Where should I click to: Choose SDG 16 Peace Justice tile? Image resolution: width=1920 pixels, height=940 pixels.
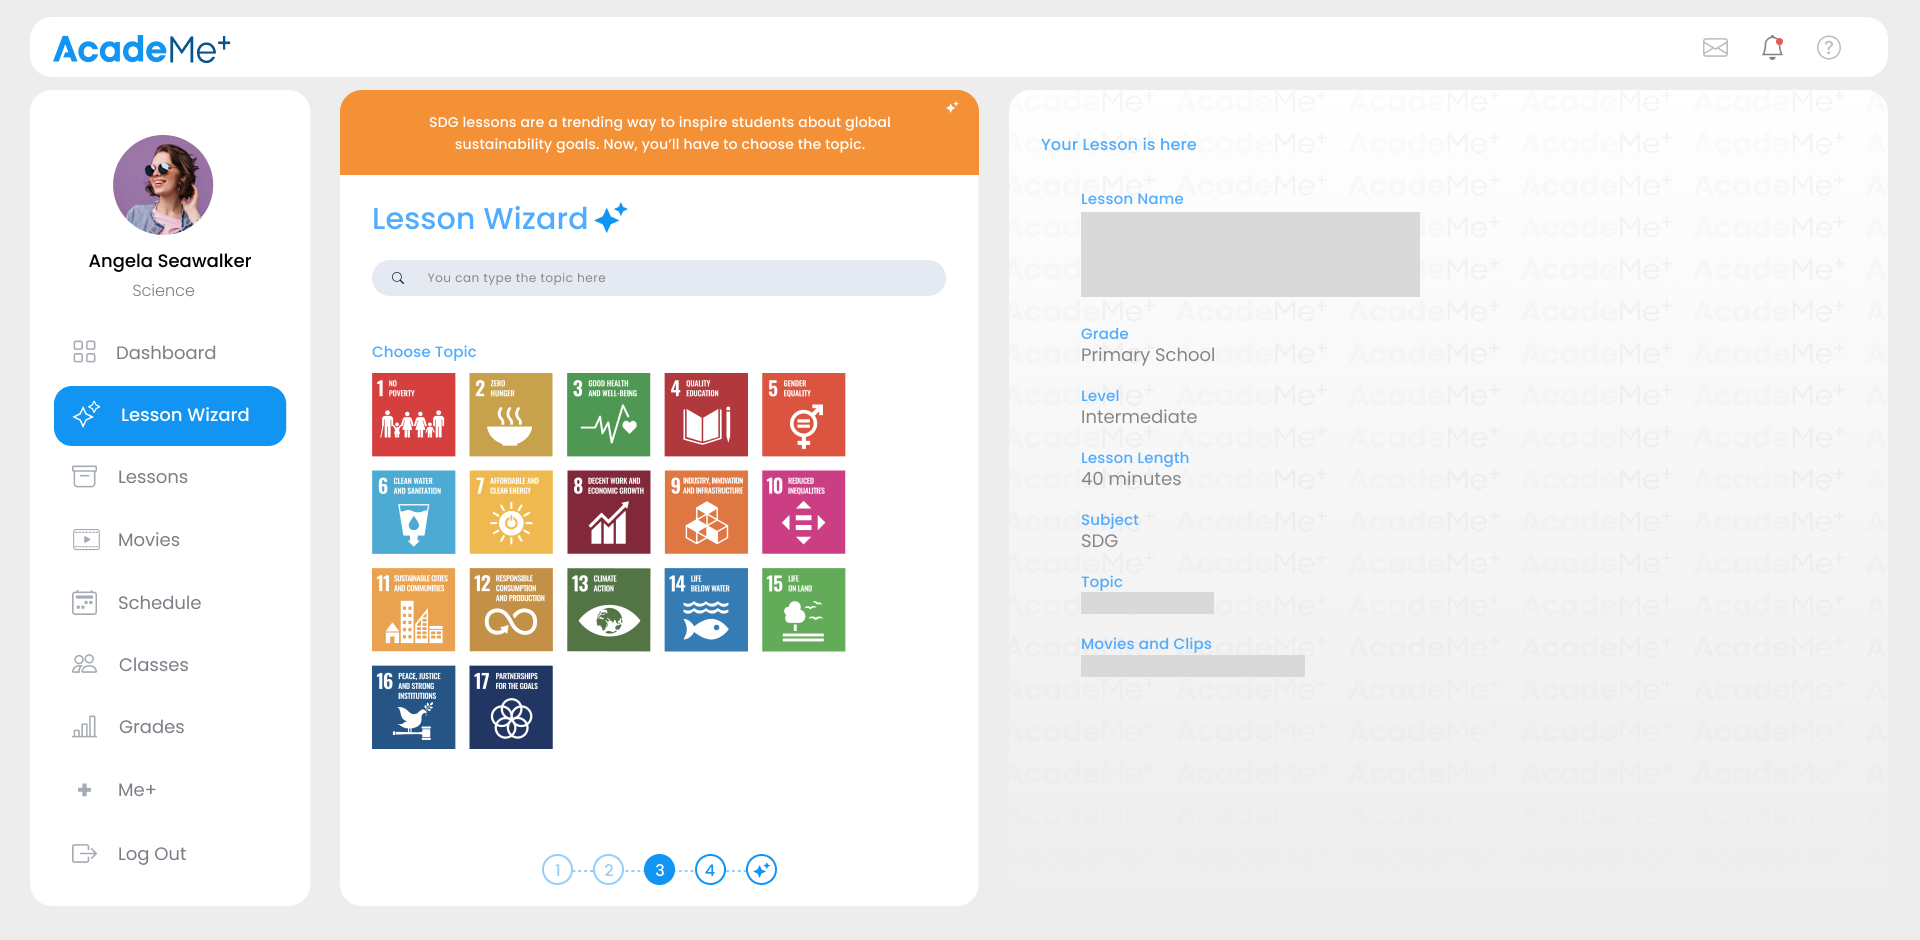point(413,707)
